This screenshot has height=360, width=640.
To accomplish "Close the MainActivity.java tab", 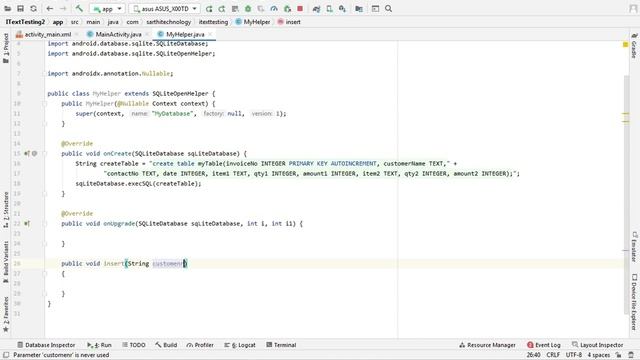I will [147, 34].
